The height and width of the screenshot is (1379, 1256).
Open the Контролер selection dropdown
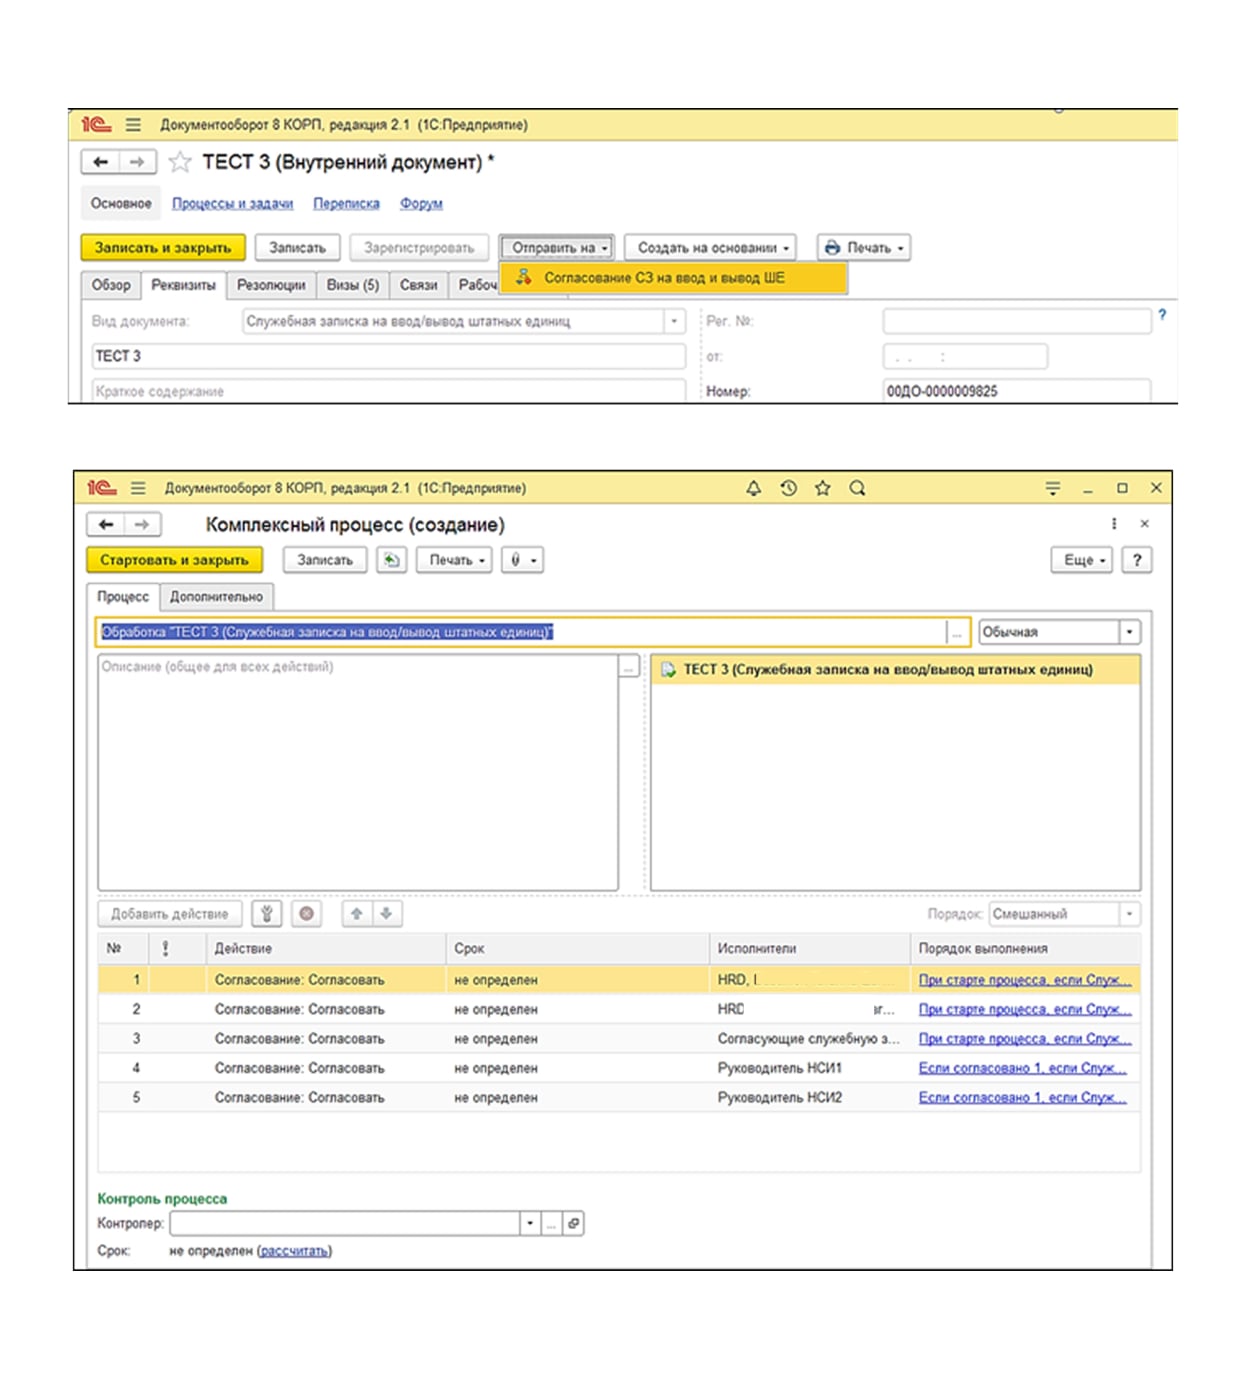530,1223
